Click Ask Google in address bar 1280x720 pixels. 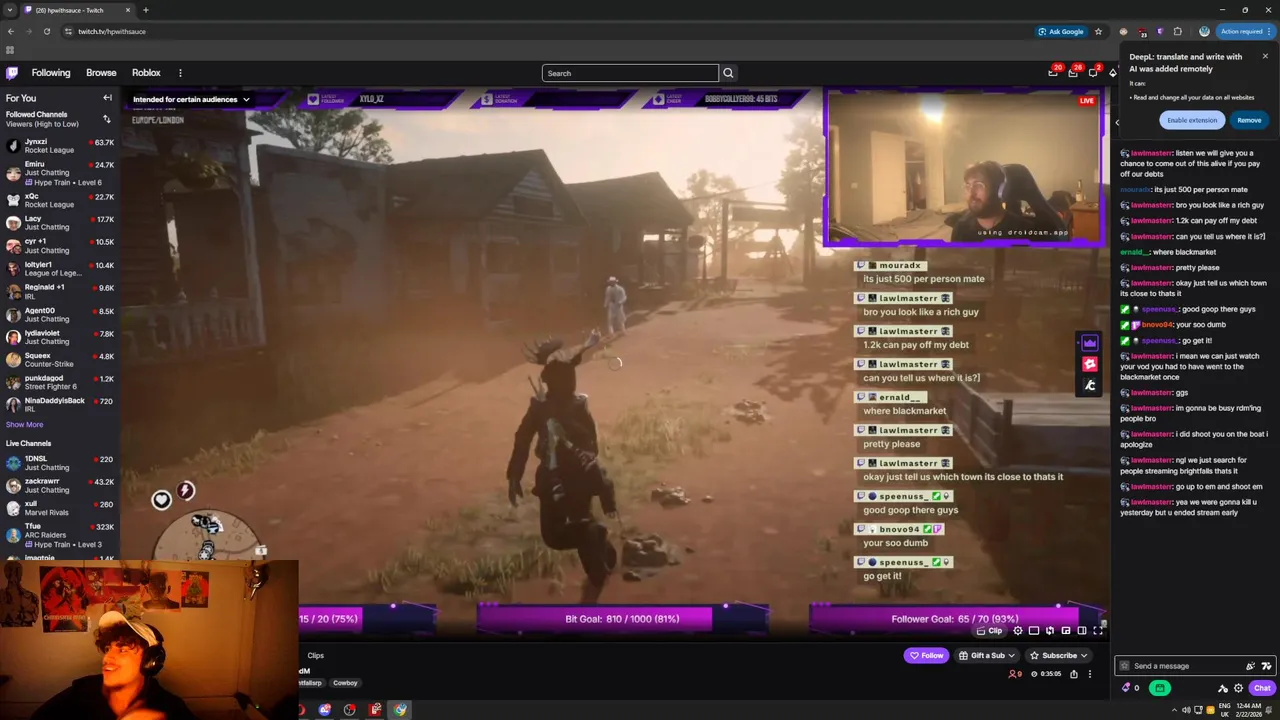[1061, 31]
